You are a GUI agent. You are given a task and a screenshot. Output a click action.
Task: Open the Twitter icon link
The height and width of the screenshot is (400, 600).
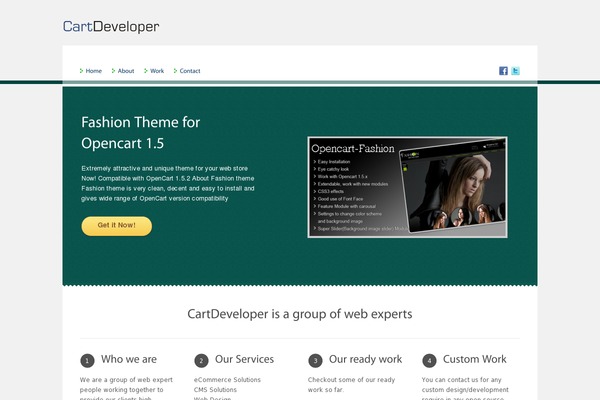(x=515, y=71)
